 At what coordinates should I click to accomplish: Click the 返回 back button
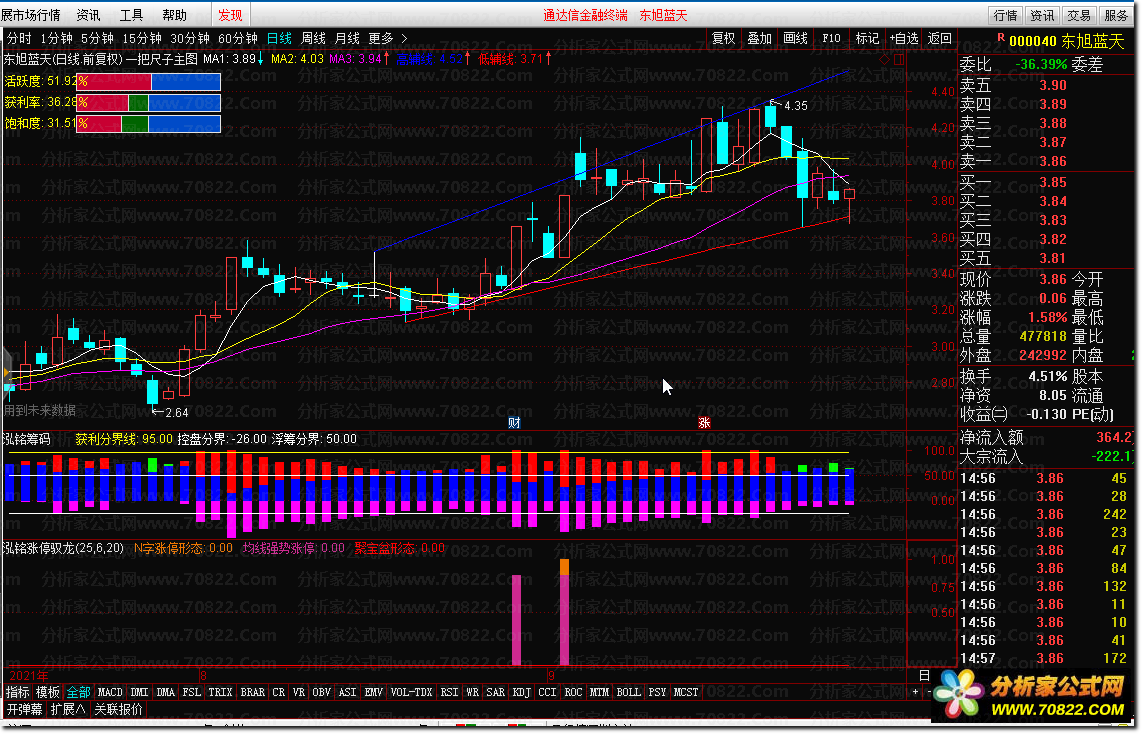click(940, 38)
